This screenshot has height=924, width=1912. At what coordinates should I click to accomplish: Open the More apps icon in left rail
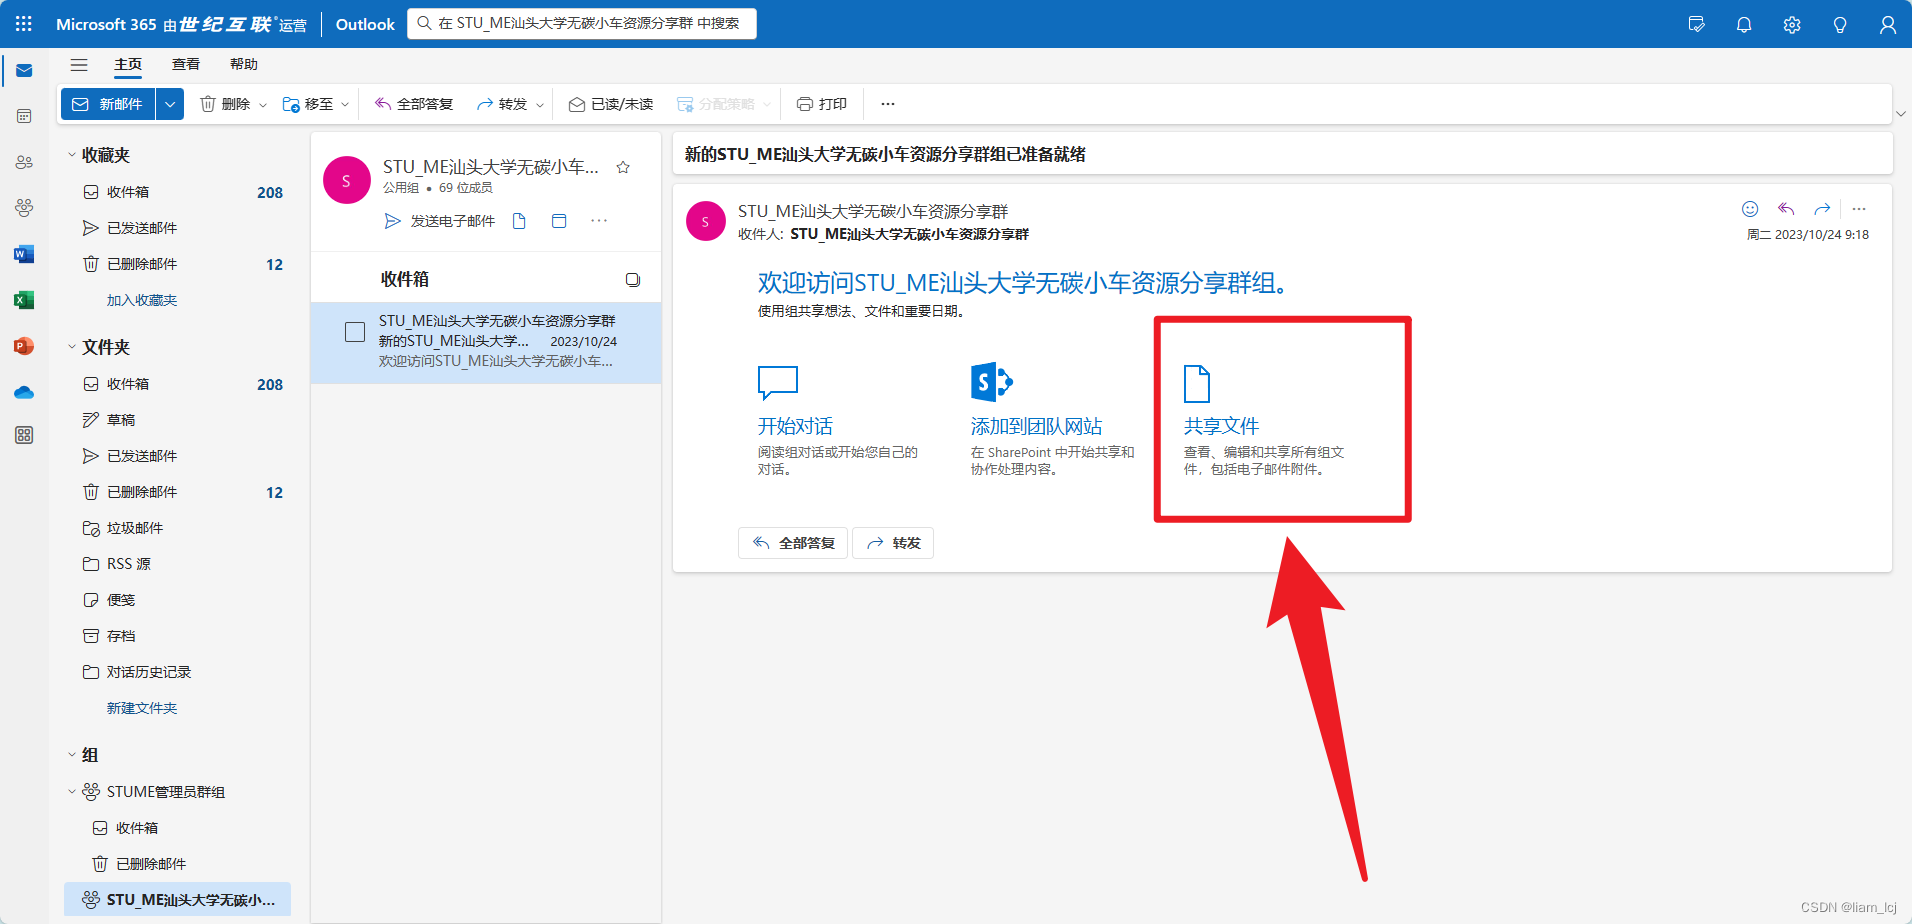24,435
